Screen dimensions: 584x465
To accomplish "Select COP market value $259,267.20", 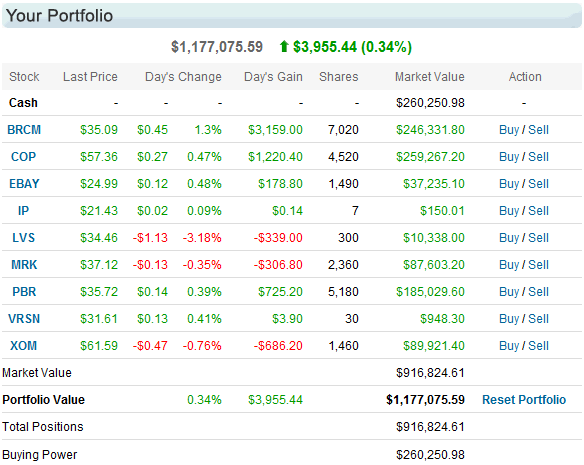I will [430, 156].
